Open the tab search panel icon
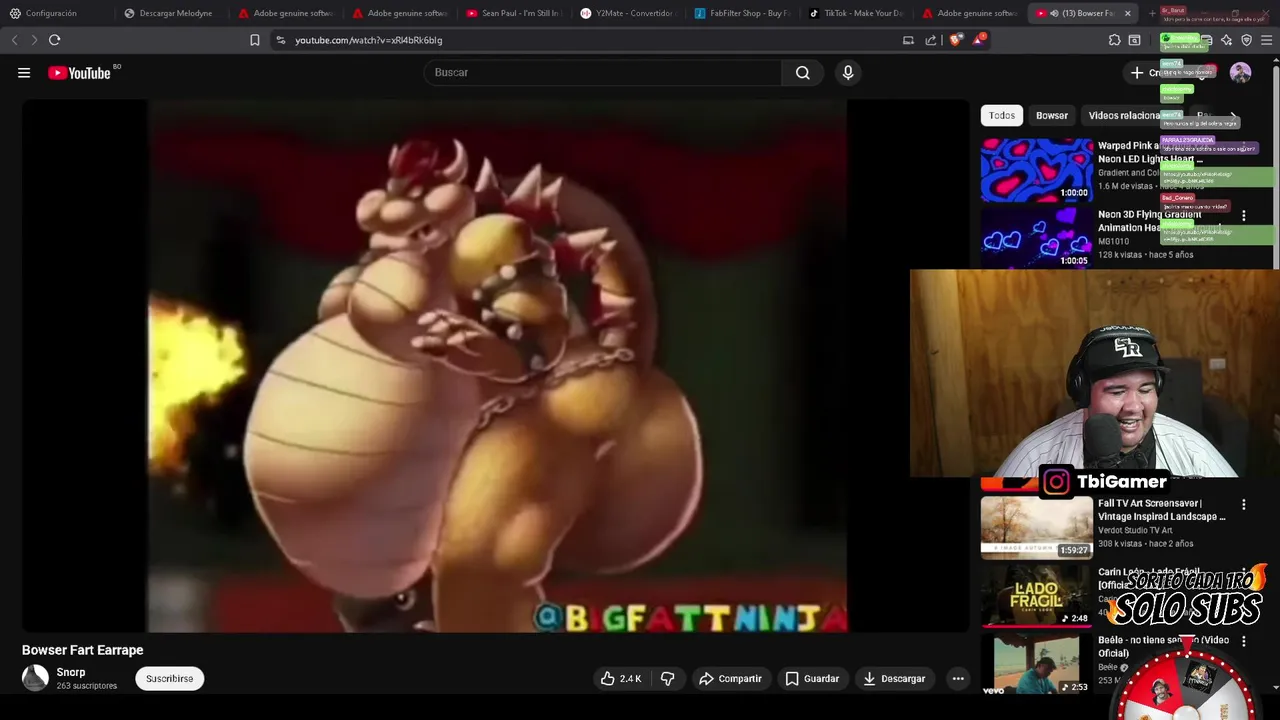 (1135, 40)
